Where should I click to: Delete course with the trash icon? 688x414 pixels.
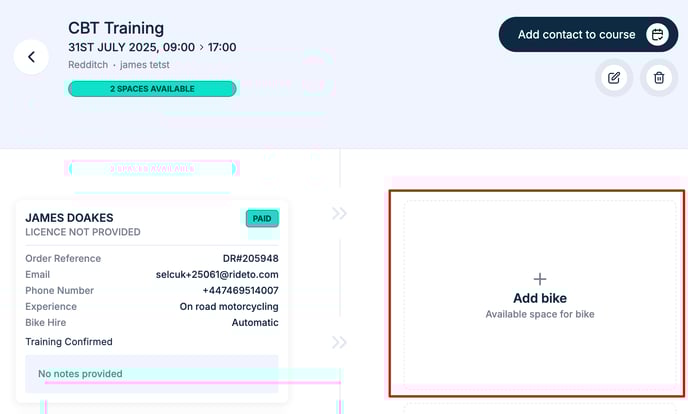point(658,77)
